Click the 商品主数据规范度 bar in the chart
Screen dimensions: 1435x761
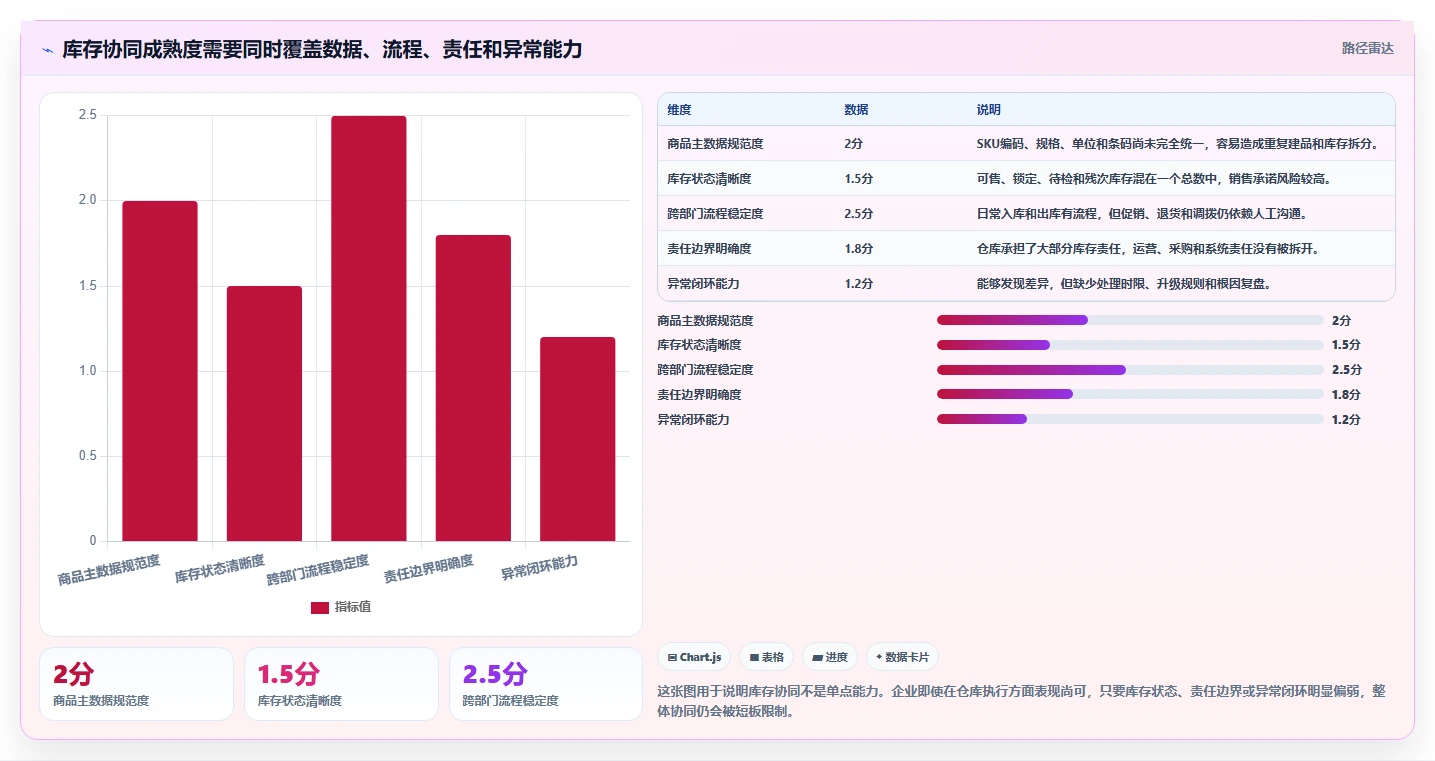pos(160,371)
